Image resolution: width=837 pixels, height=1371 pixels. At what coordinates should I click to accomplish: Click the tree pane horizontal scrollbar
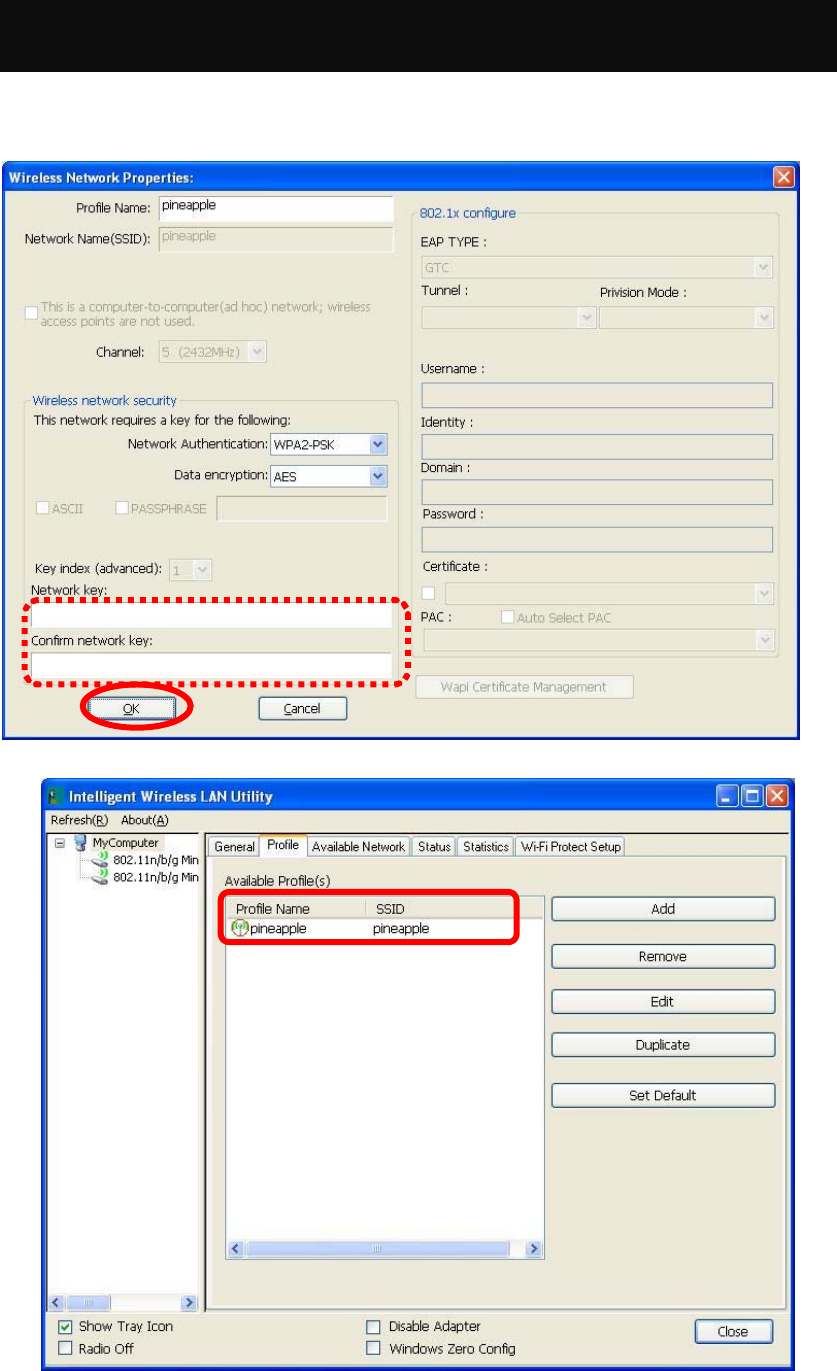(122, 1303)
